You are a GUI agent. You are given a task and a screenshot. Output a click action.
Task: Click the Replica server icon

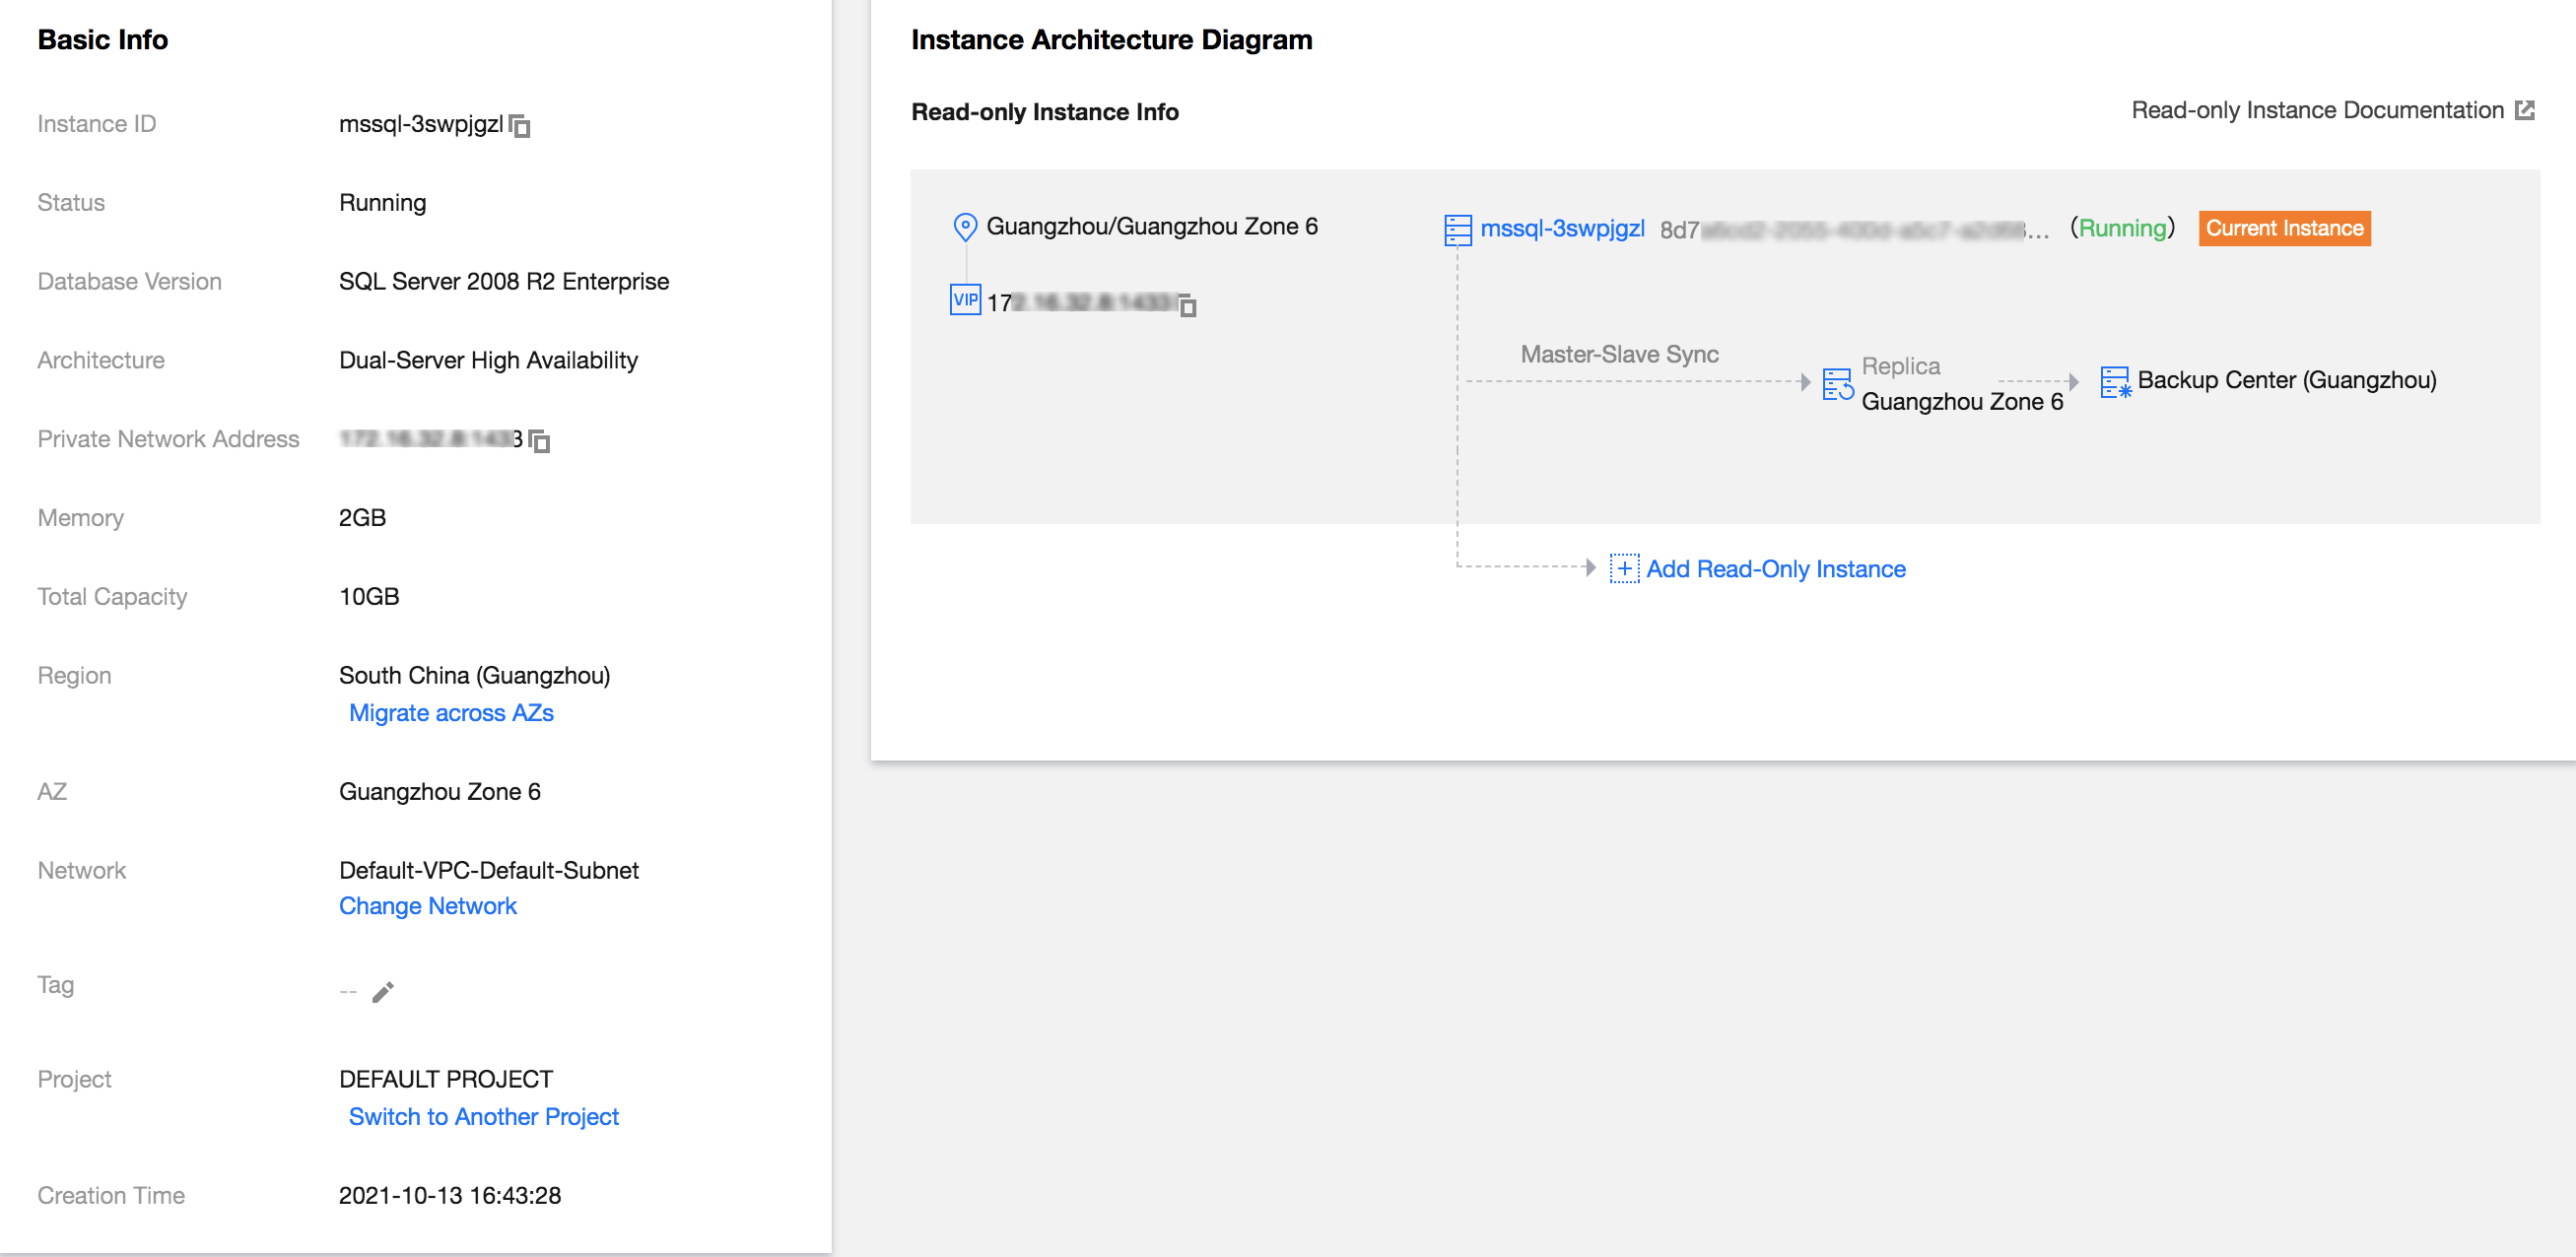click(1837, 384)
